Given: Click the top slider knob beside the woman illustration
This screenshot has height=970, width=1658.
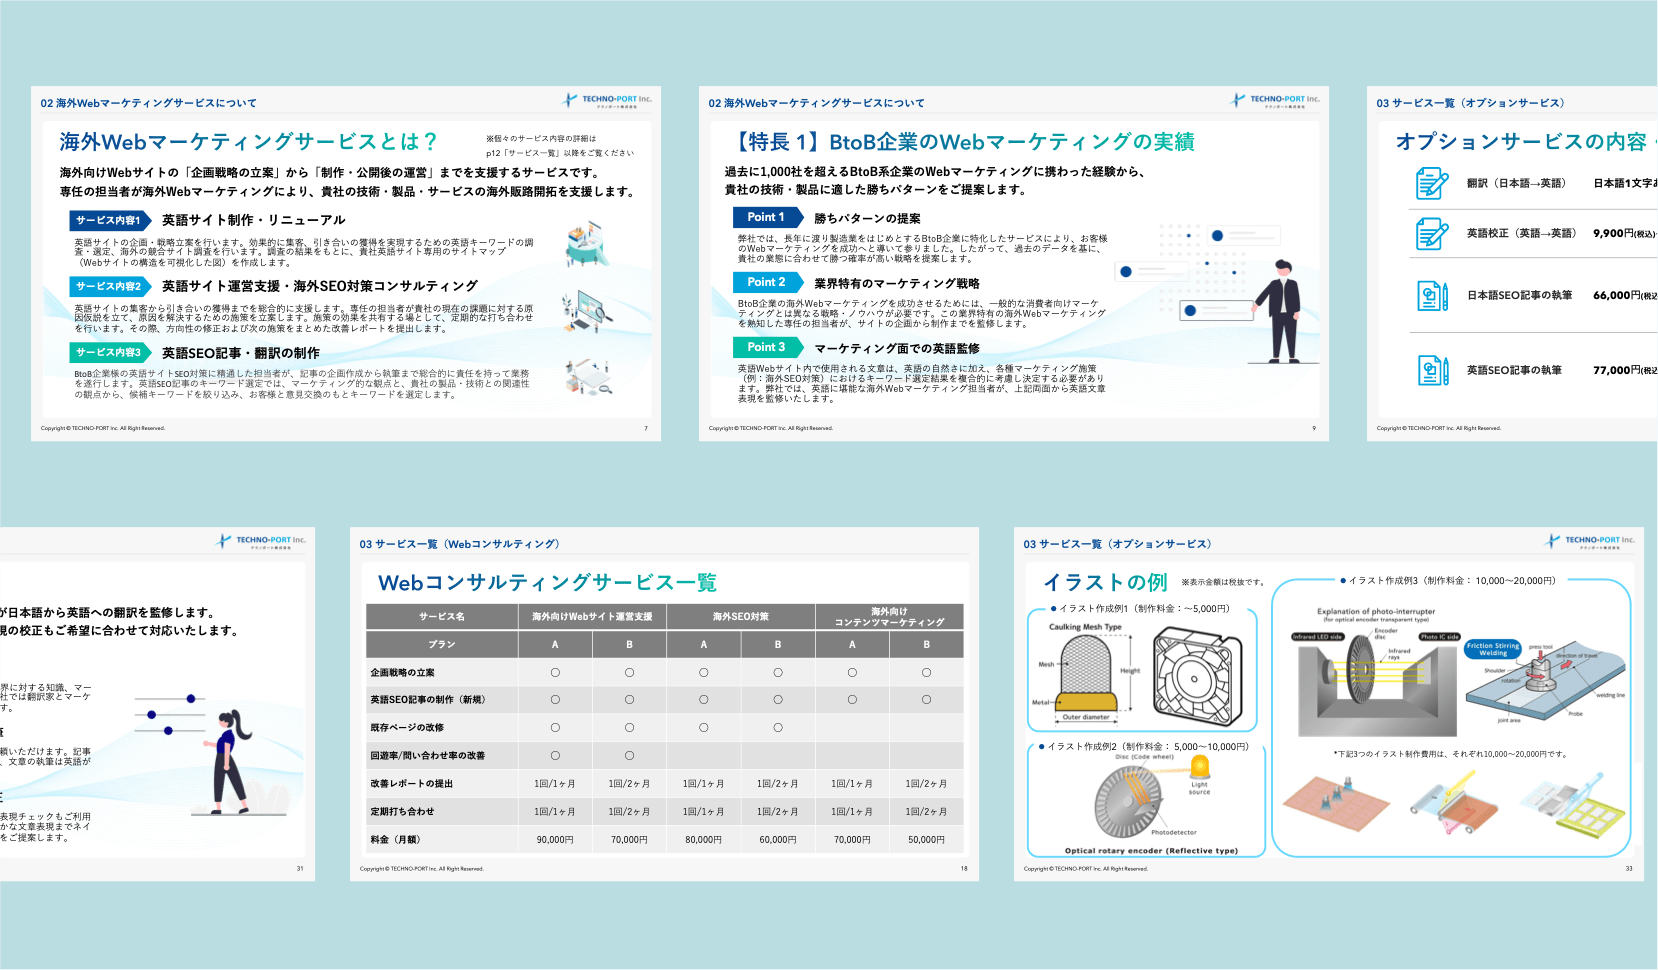Looking at the screenshot, I should point(190,699).
